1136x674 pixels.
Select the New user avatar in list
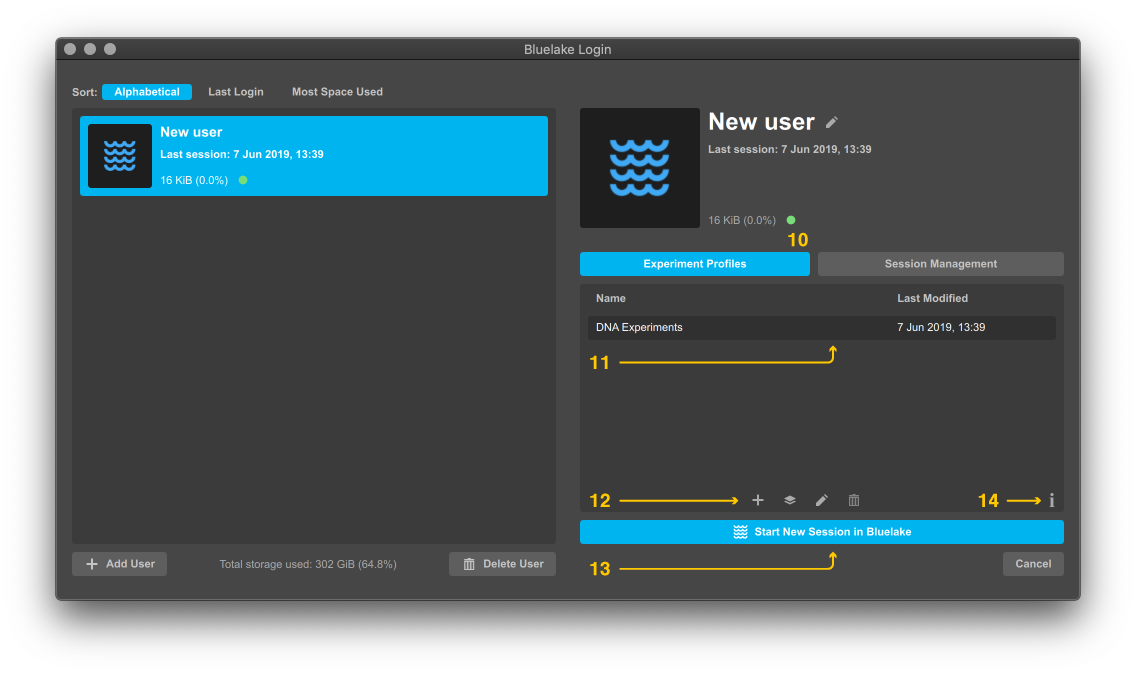(120, 156)
